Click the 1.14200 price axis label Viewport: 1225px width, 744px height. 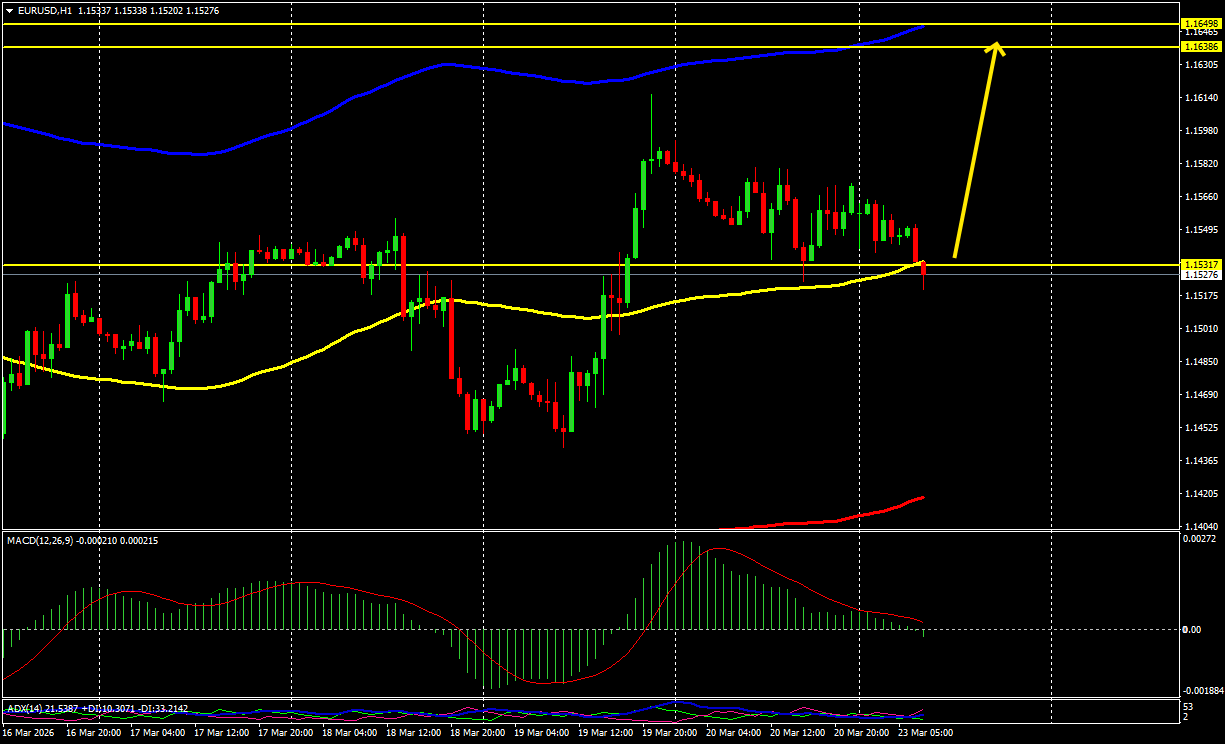click(1200, 494)
